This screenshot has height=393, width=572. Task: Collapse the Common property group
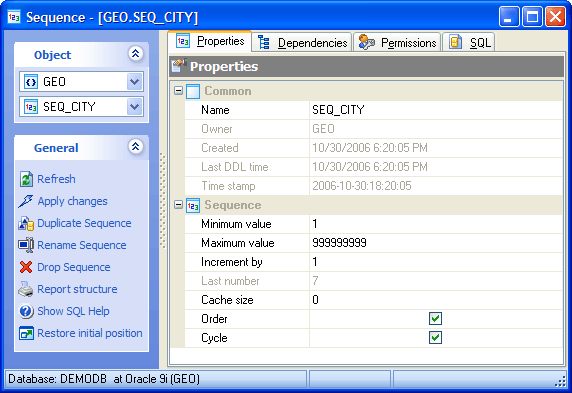[x=178, y=90]
